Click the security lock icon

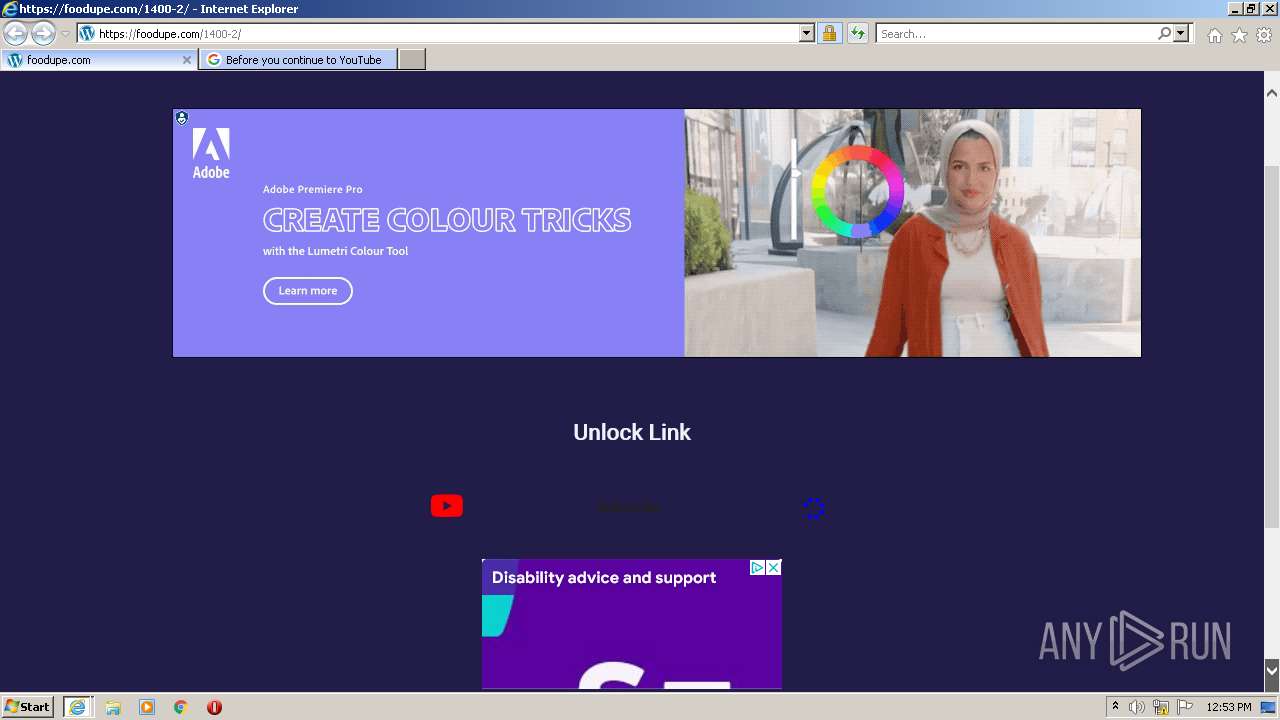point(829,34)
